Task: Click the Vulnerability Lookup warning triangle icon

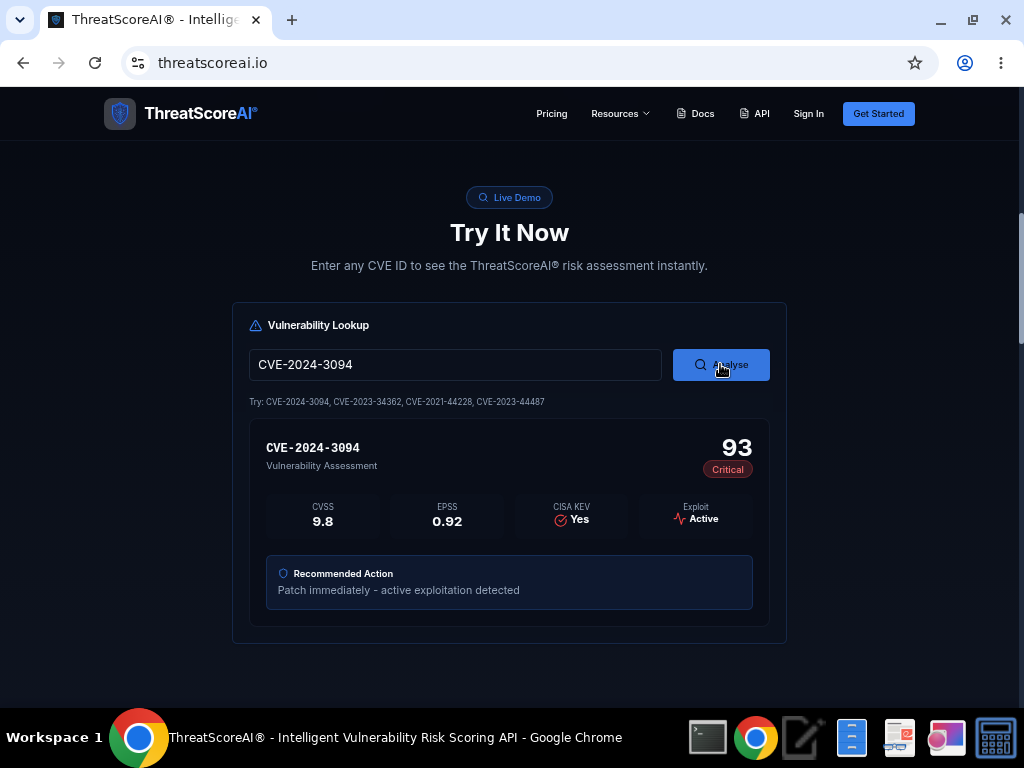Action: coord(255,325)
